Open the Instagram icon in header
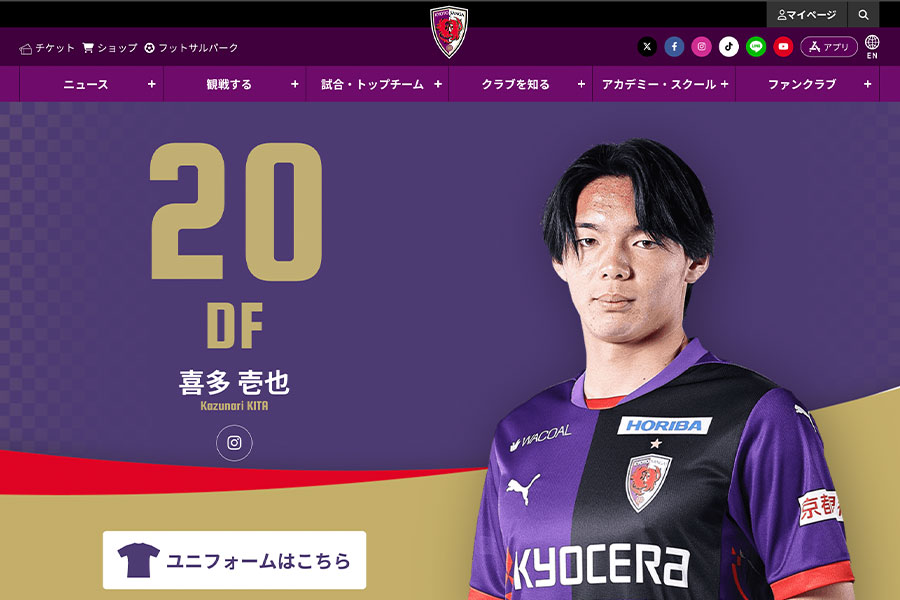This screenshot has width=900, height=600. click(701, 47)
